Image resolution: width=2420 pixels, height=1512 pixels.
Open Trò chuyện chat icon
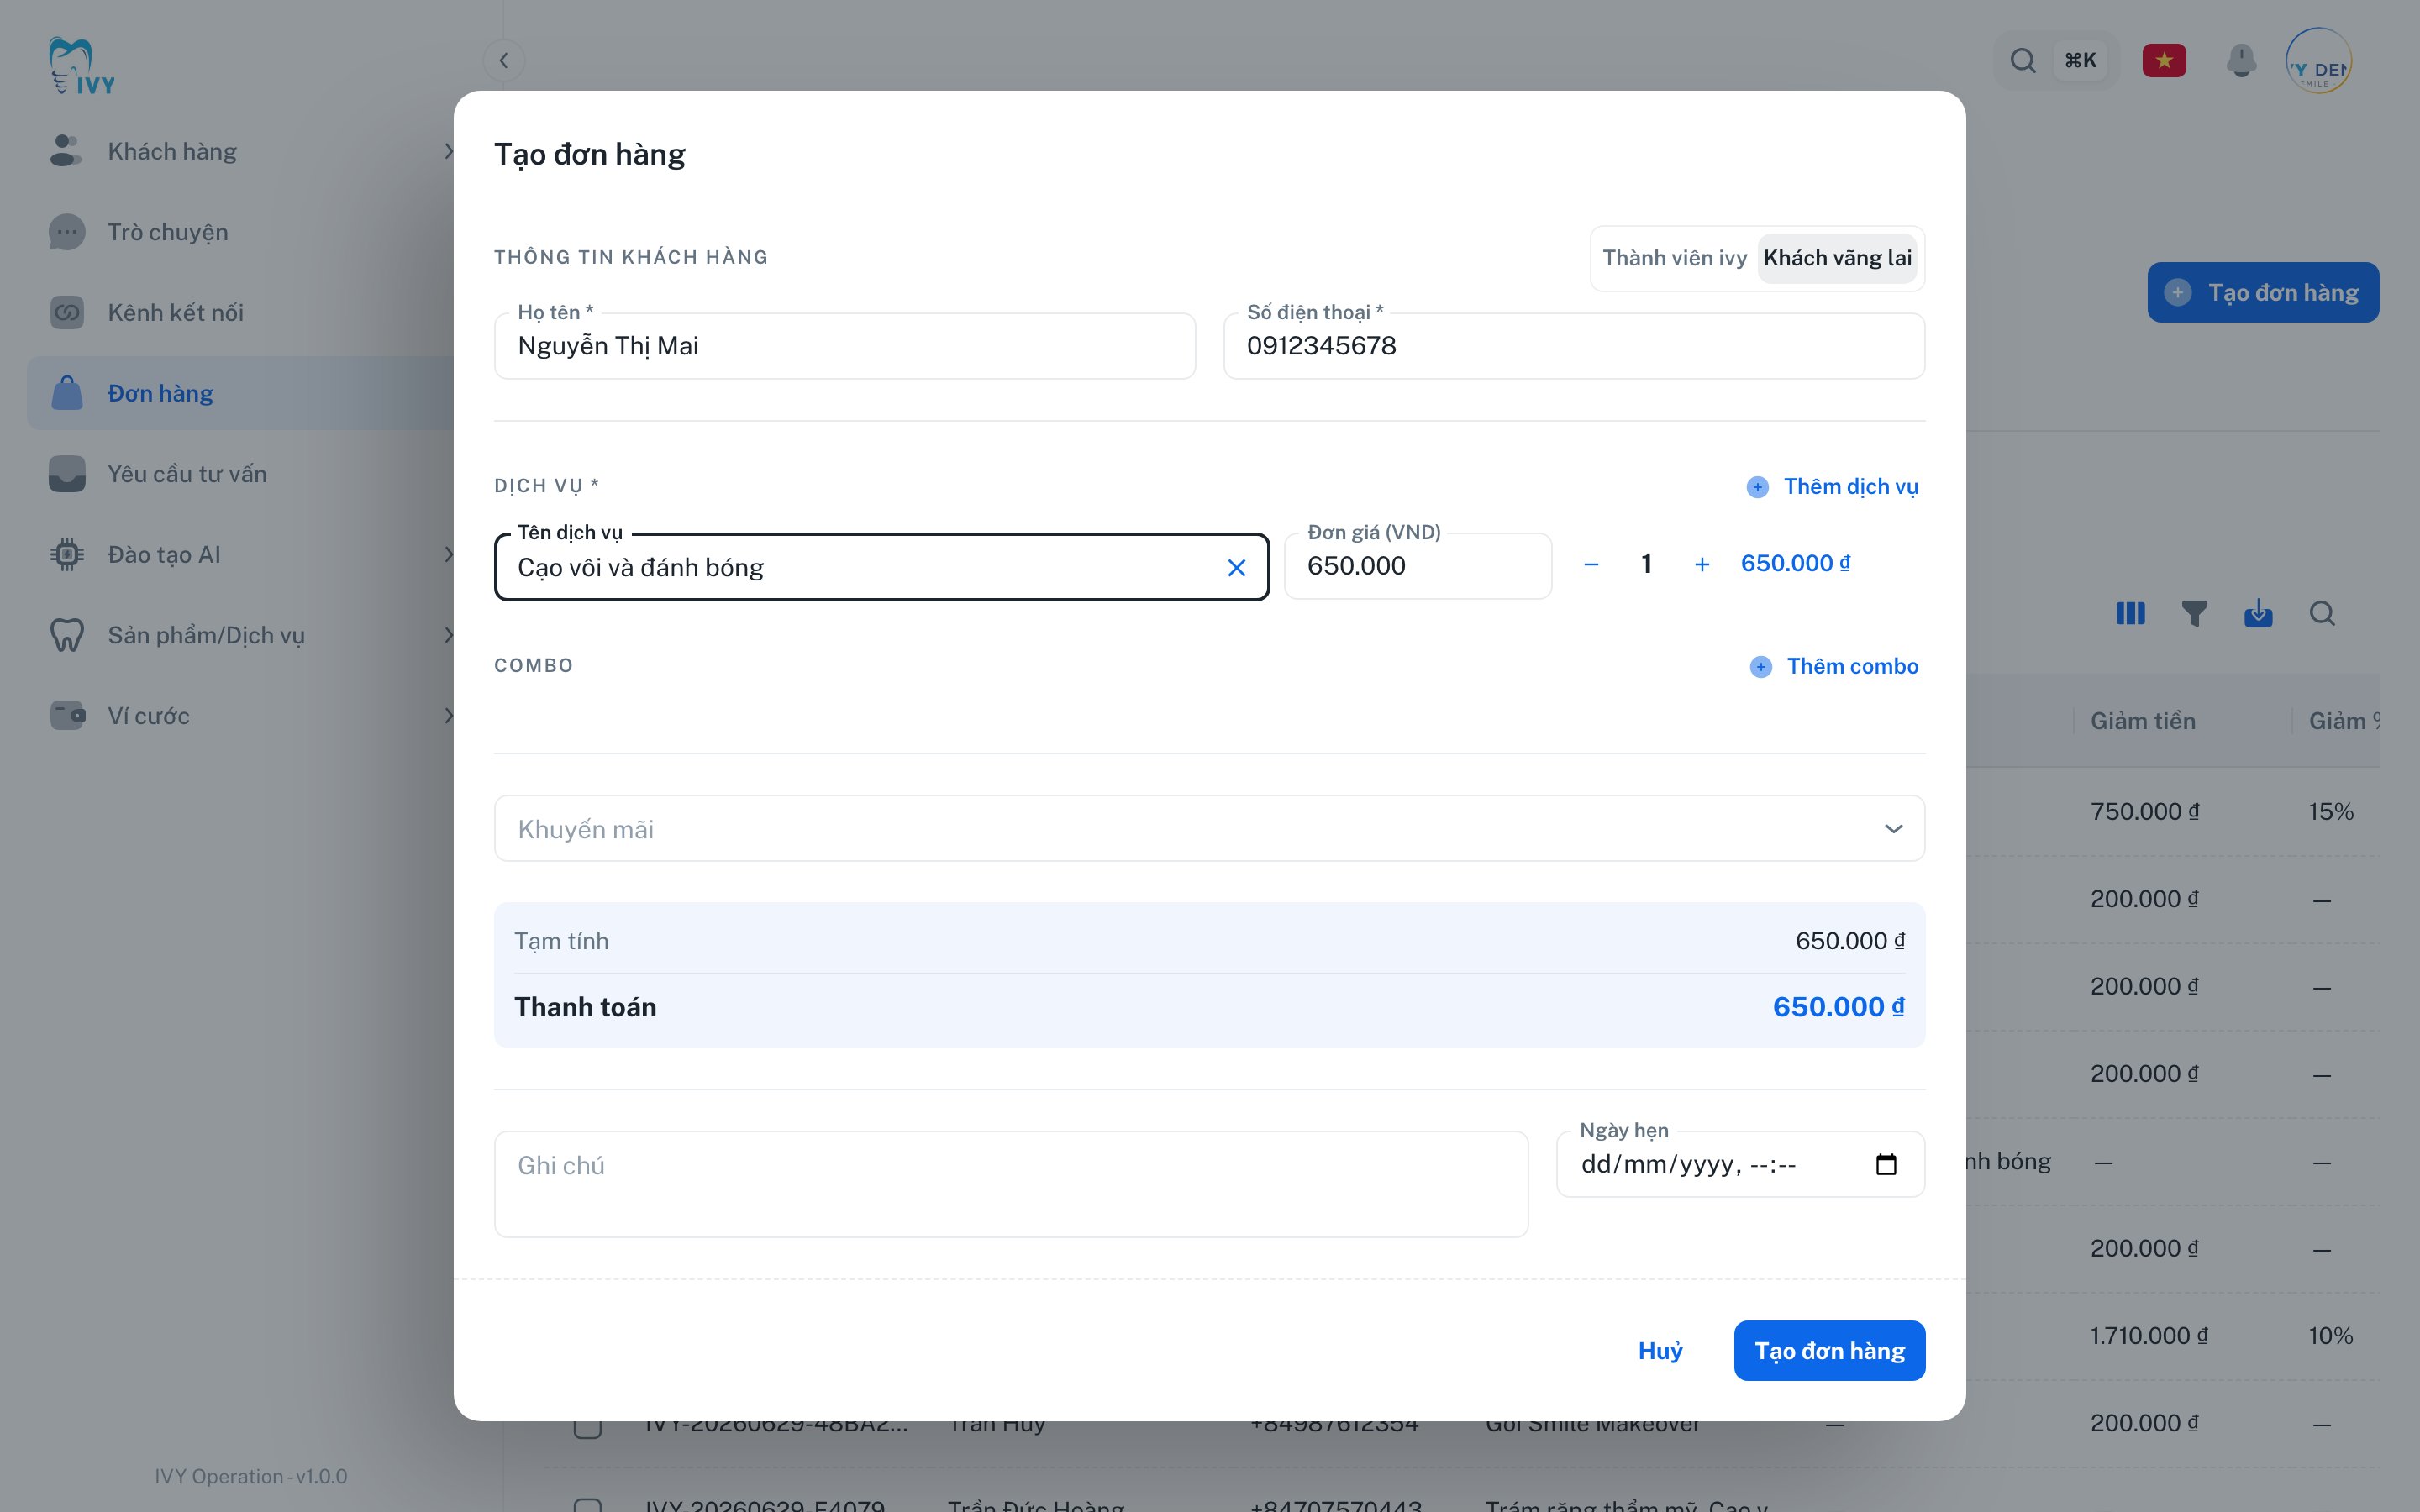pyautogui.click(x=66, y=232)
